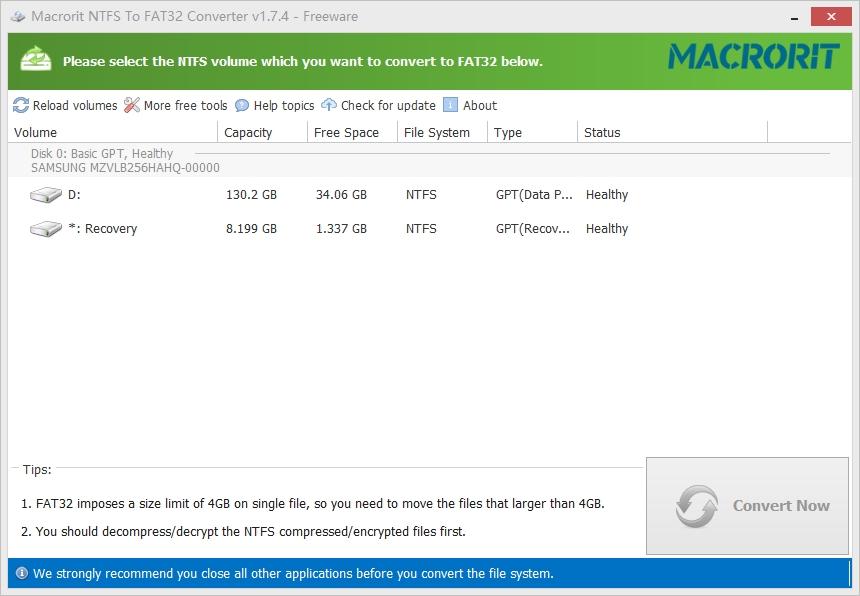Click the app icon in title bar

(x=18, y=16)
